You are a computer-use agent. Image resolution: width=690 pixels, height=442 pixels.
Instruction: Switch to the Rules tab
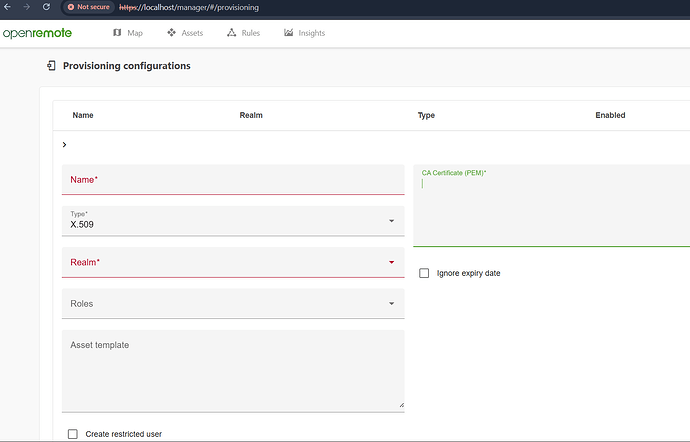pyautogui.click(x=250, y=33)
